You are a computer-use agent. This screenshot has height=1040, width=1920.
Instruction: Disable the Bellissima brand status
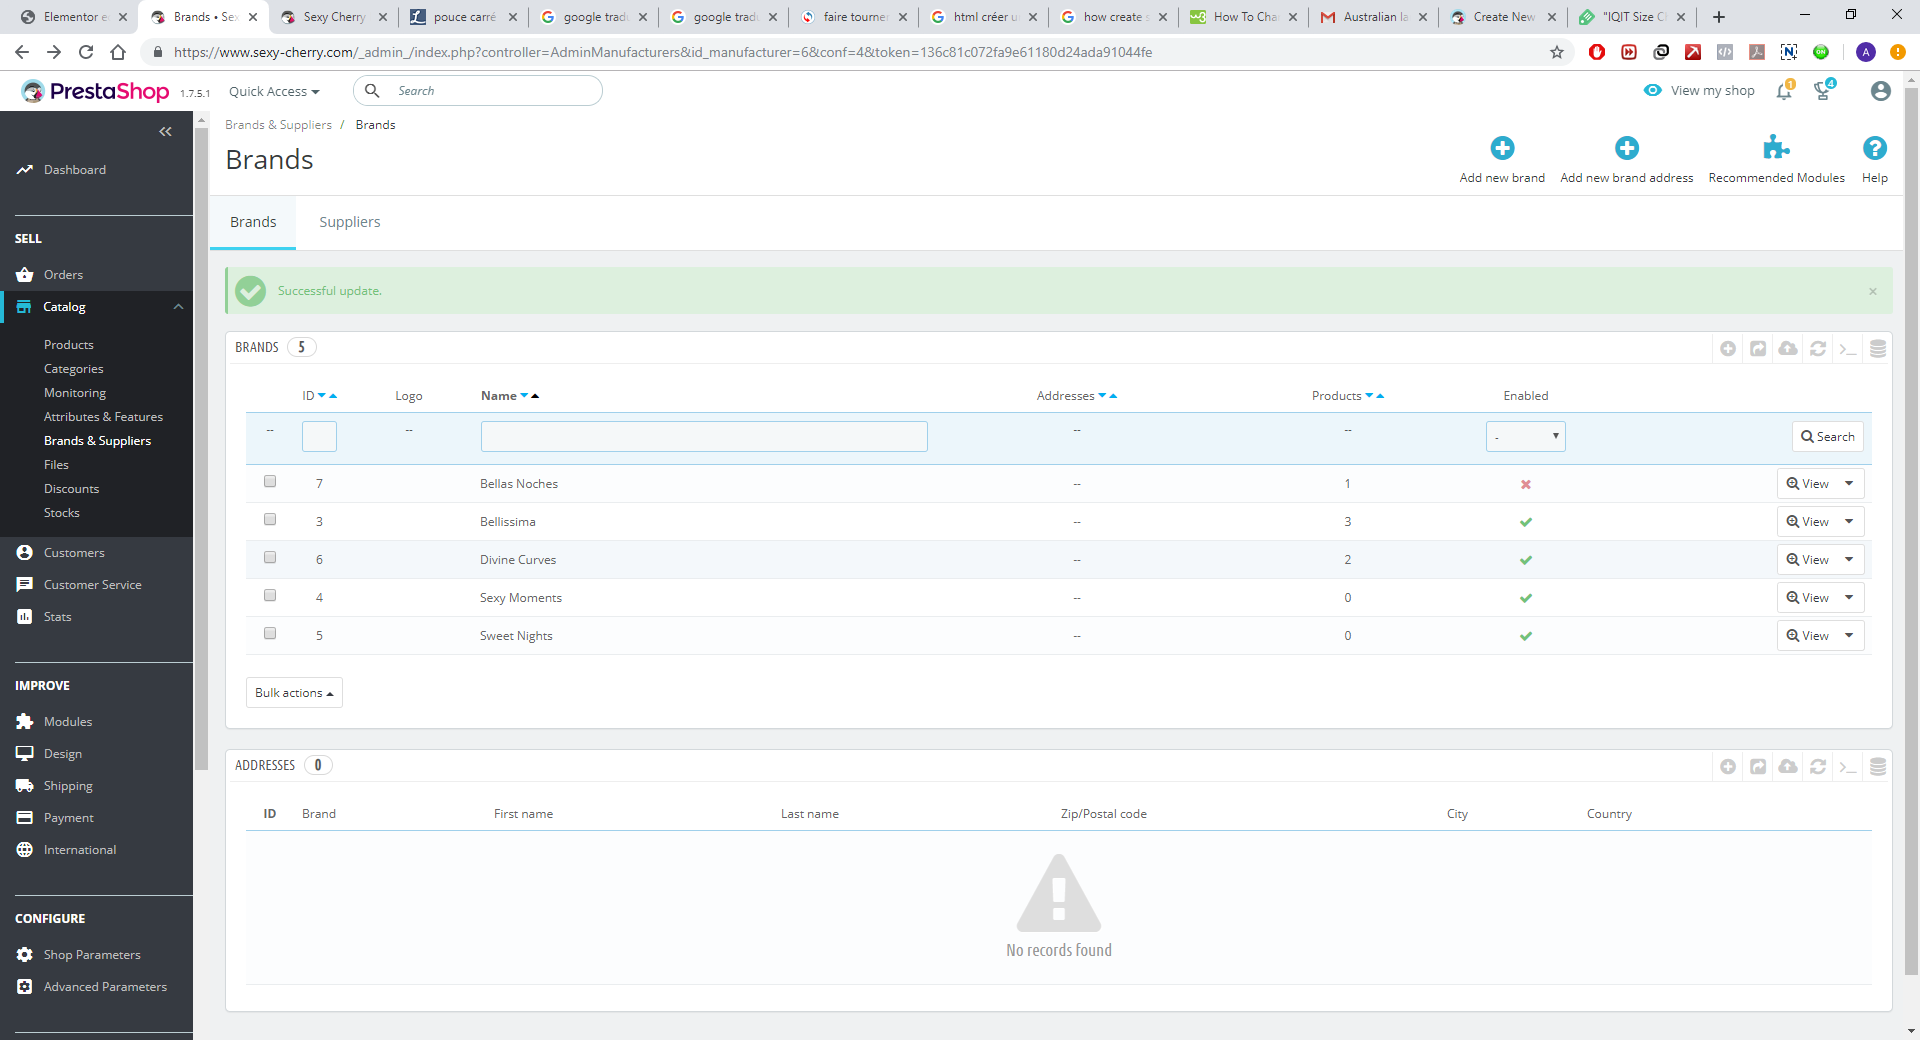(1526, 522)
